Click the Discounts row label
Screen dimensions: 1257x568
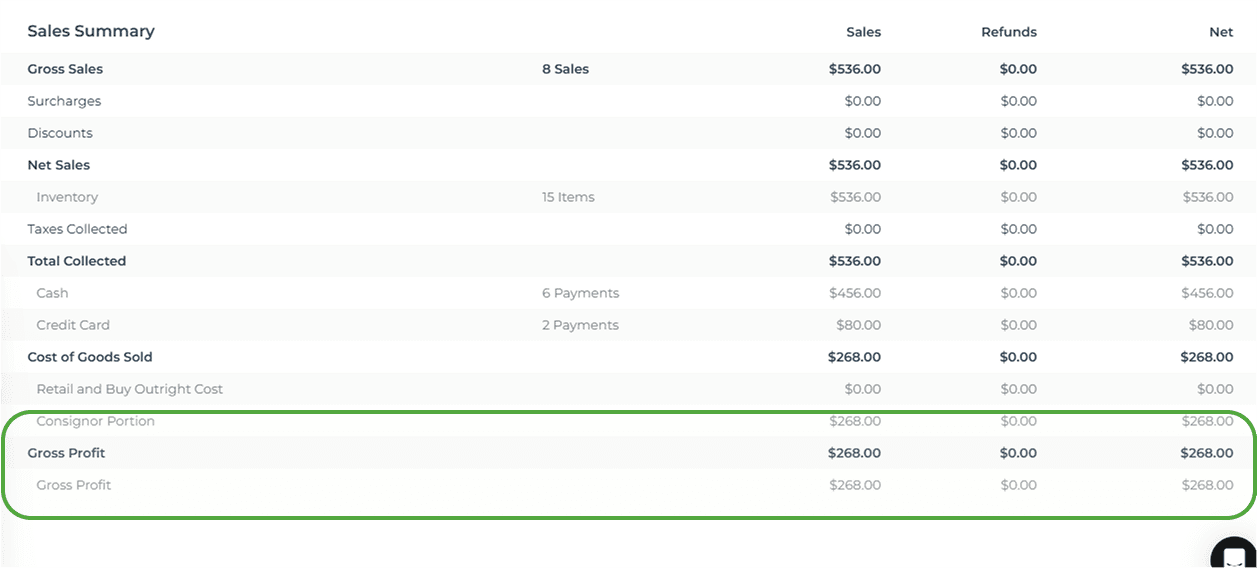[x=60, y=133]
